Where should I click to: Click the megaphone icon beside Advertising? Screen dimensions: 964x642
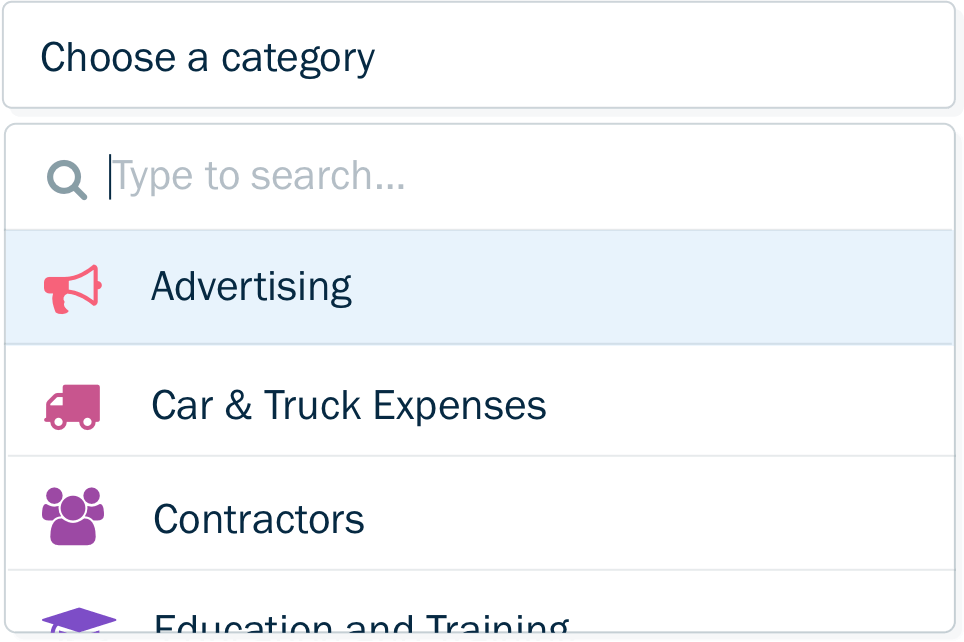72,288
